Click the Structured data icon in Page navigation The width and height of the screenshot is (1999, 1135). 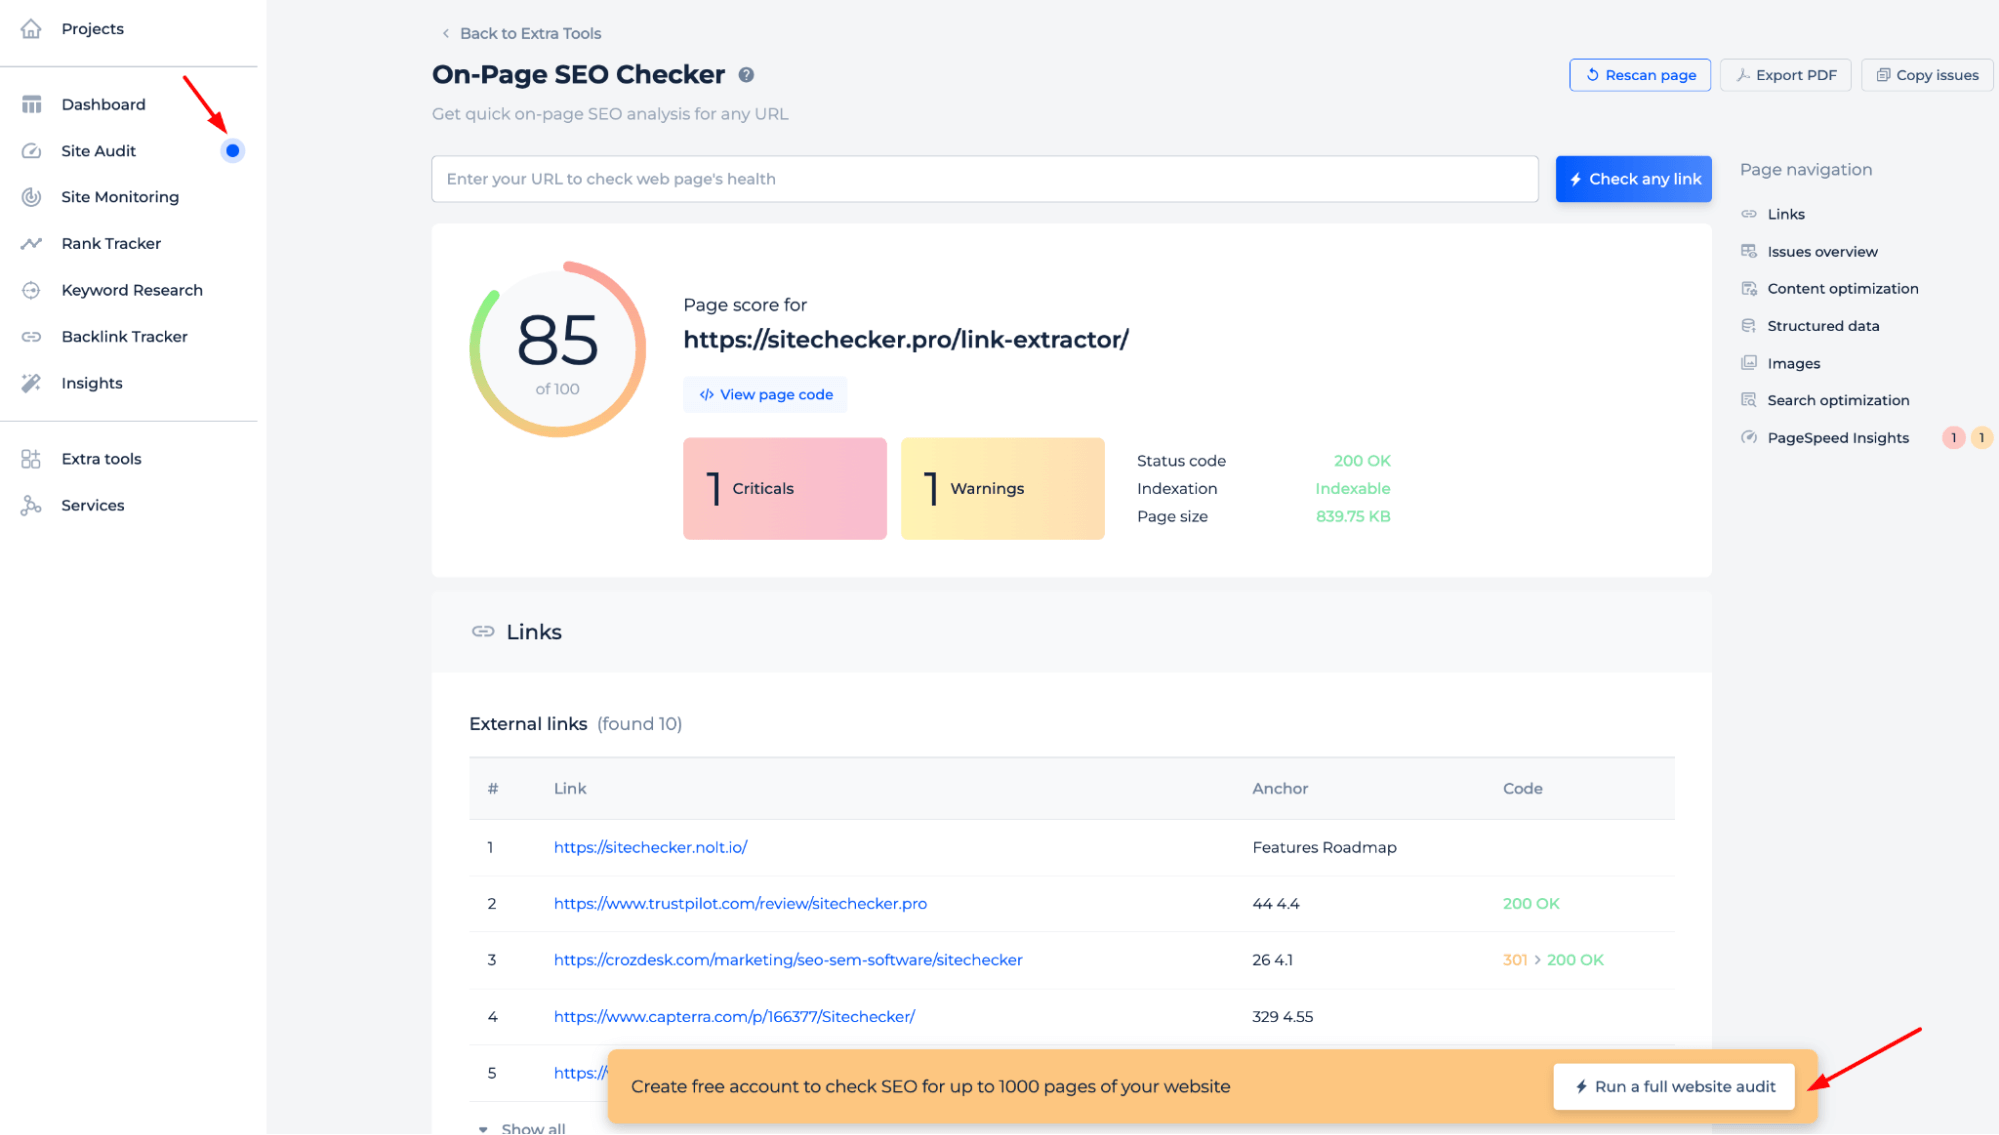tap(1749, 326)
